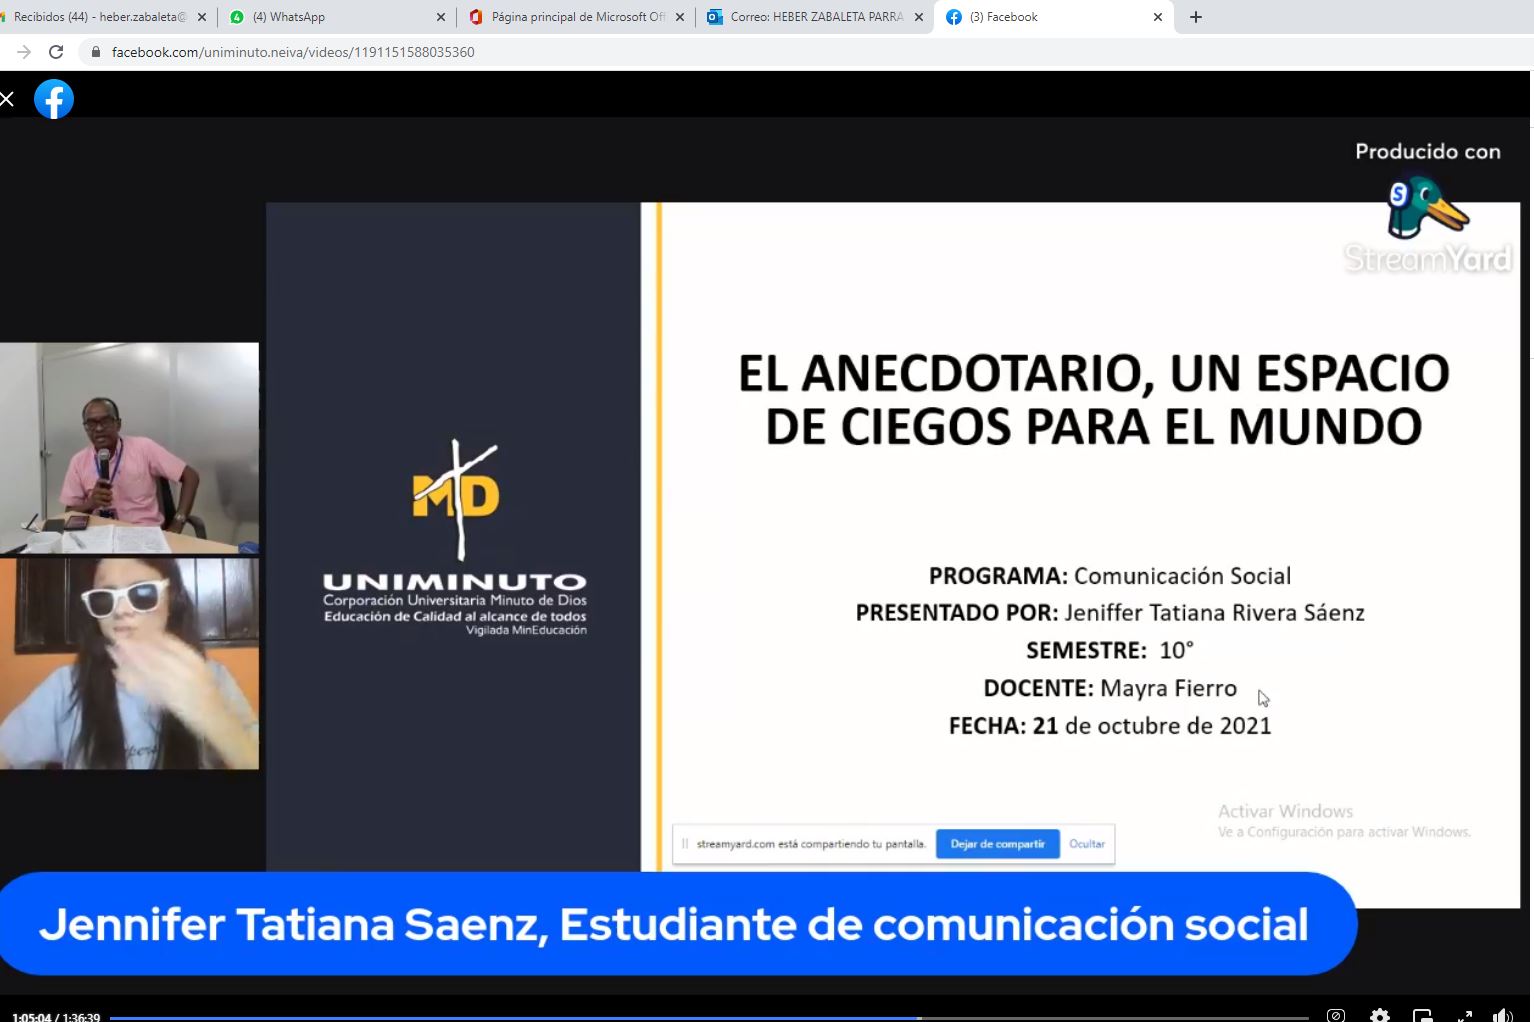Mute the video volume speaker icon
This screenshot has height=1022, width=1534.
click(1502, 1016)
